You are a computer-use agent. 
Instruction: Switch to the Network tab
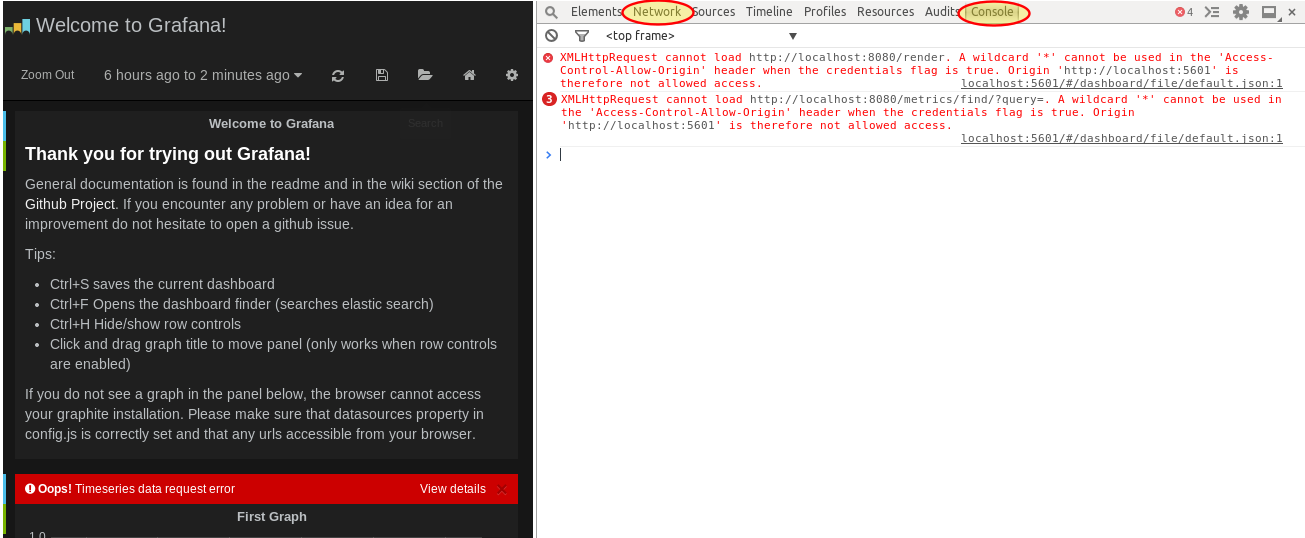[x=657, y=12]
